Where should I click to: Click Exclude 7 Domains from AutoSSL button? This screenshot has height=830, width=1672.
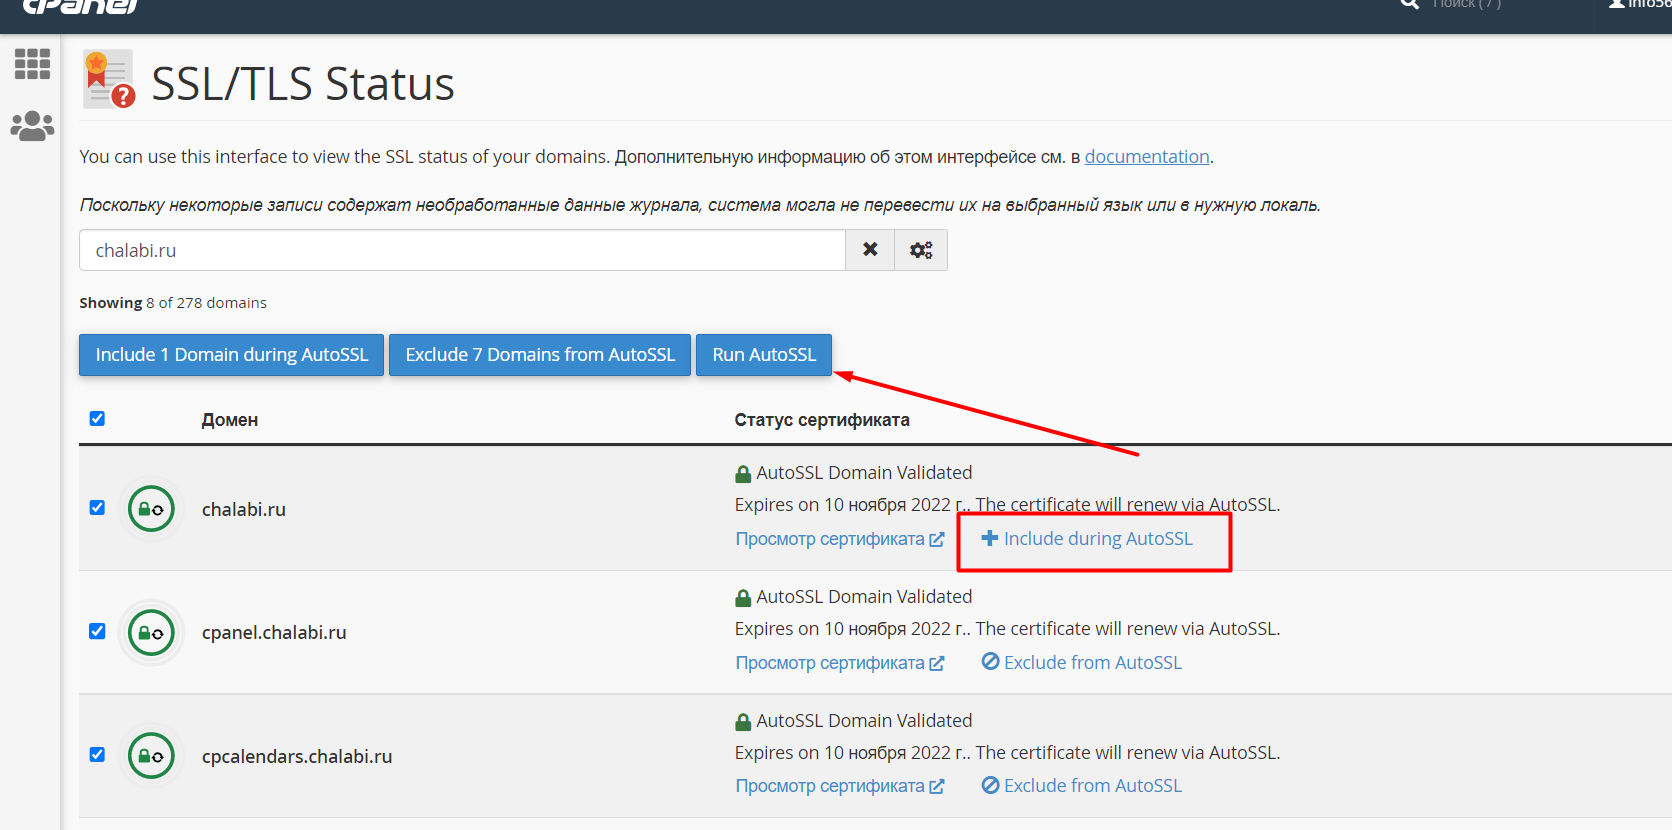[x=540, y=355]
